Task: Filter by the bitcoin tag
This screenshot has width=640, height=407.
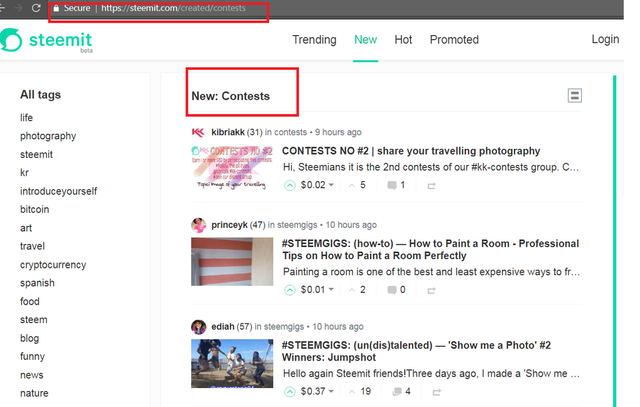Action: [x=35, y=209]
